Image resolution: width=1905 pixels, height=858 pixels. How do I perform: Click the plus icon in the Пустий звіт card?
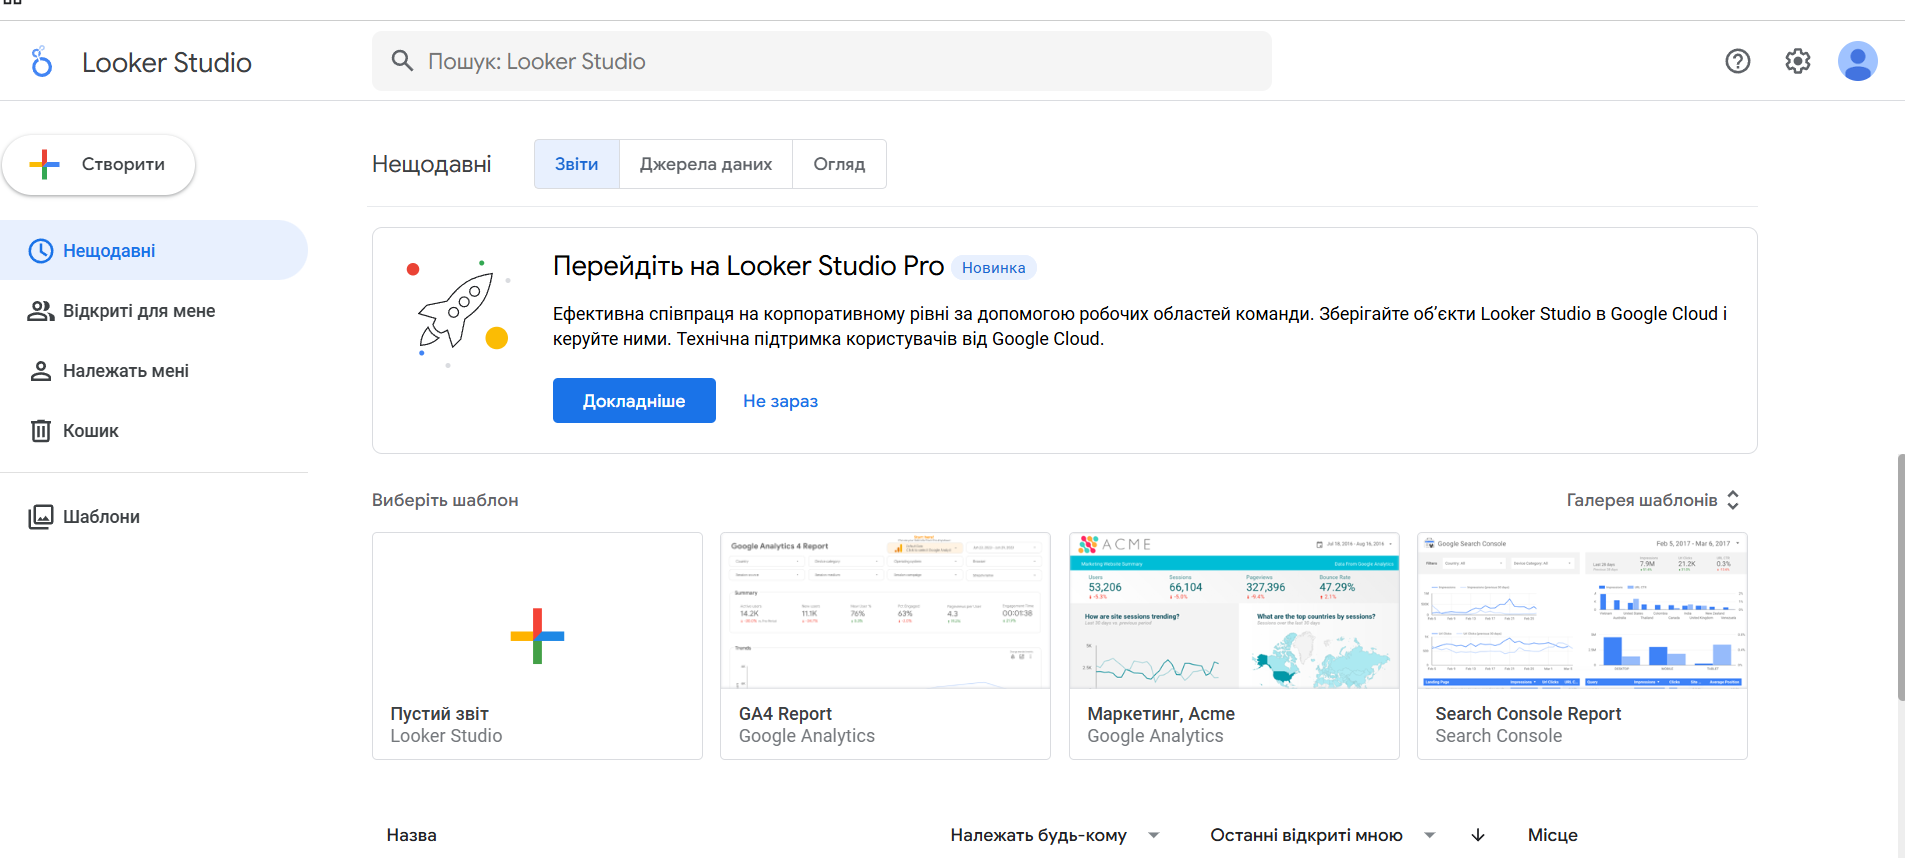pyautogui.click(x=537, y=636)
